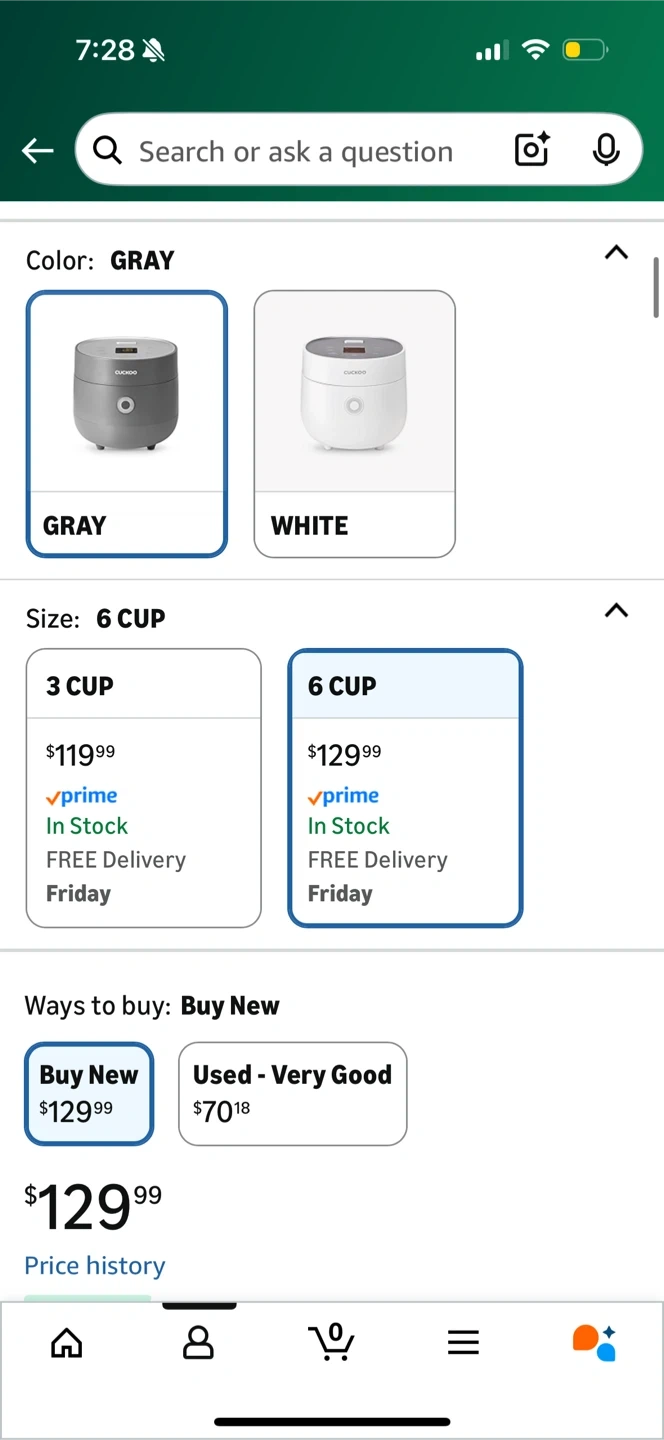Collapse the Size section chevron
Viewport: 664px width, 1440px height.
(x=617, y=610)
